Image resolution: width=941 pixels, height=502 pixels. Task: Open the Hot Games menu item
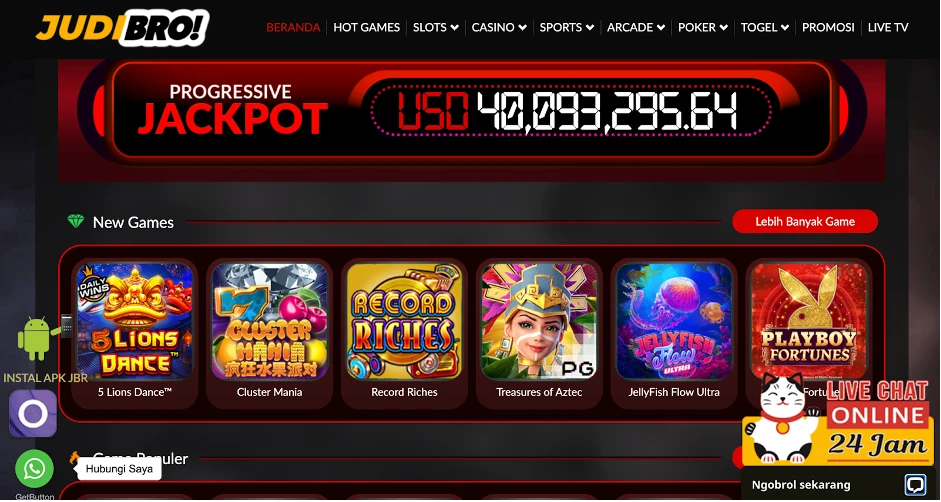click(366, 27)
